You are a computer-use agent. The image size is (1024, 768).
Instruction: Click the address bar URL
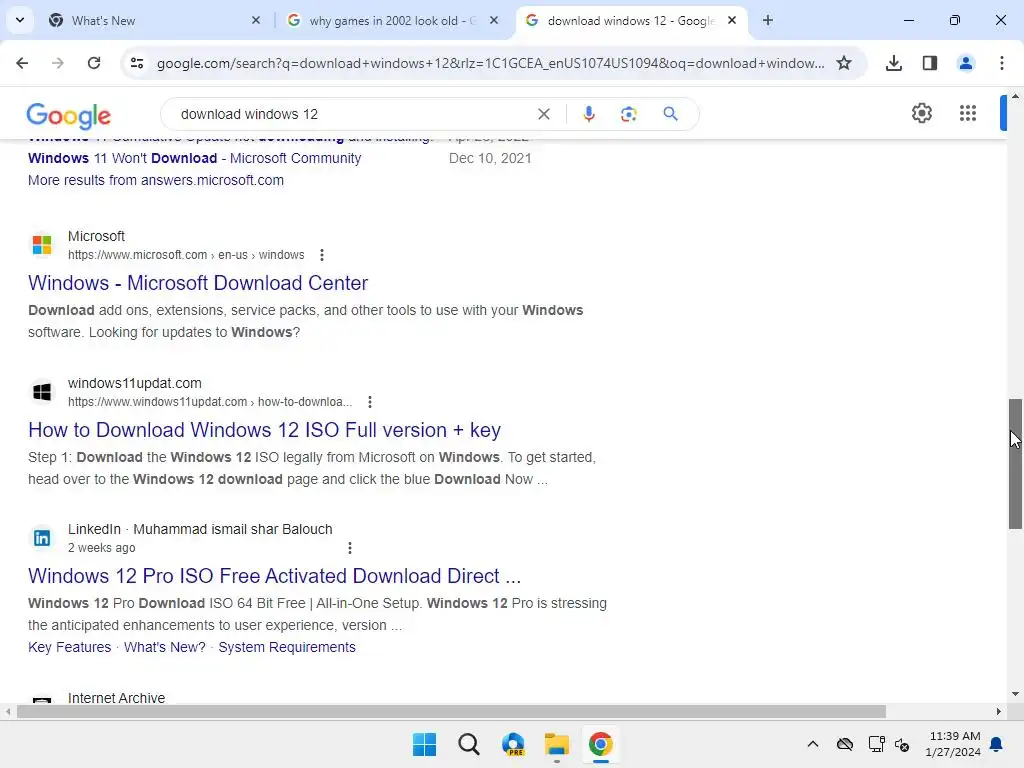click(x=490, y=63)
